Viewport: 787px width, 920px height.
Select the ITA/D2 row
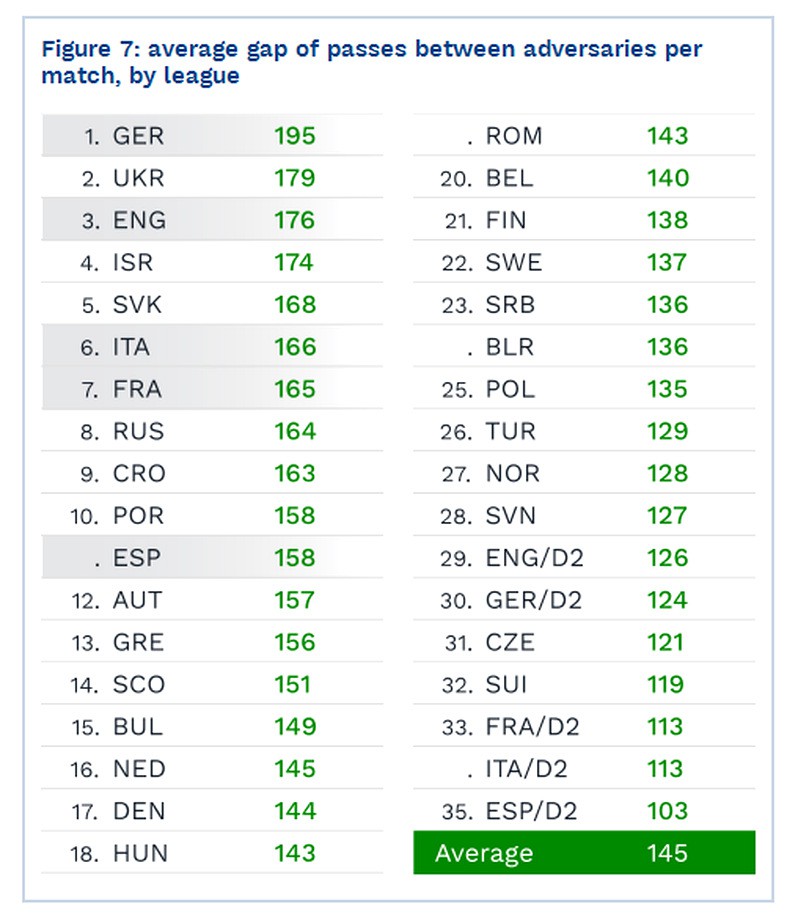[584, 769]
